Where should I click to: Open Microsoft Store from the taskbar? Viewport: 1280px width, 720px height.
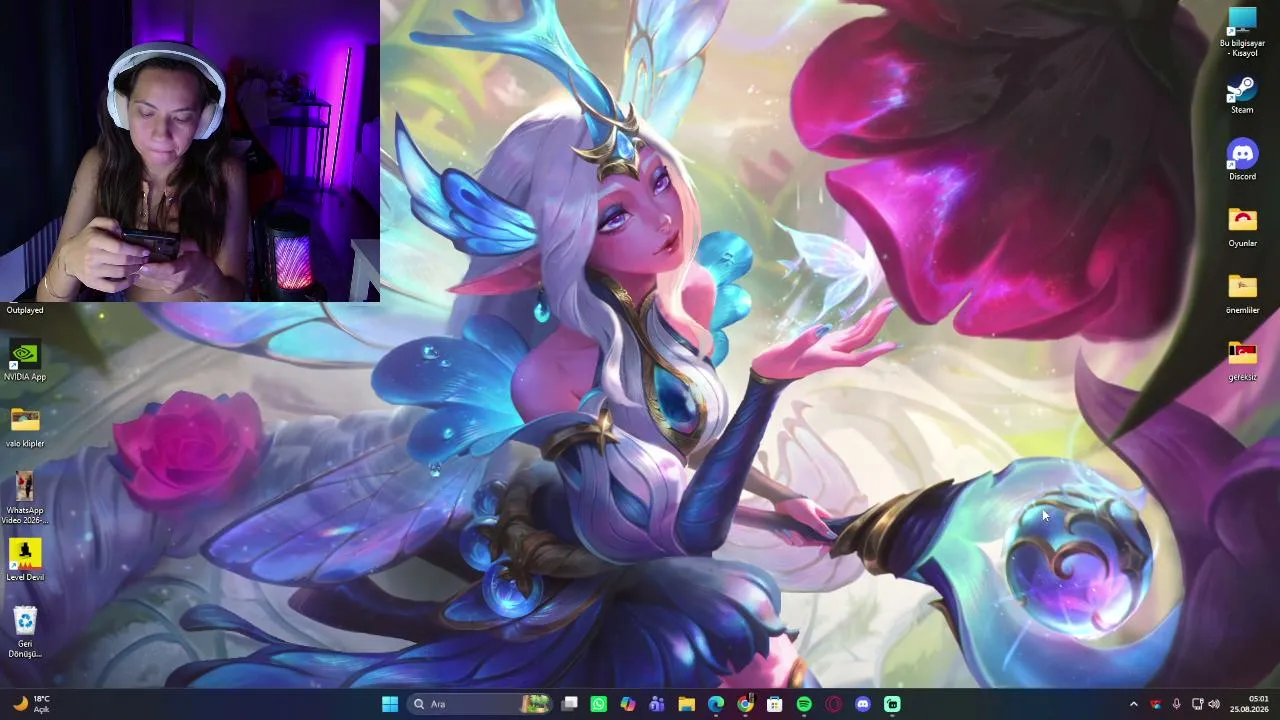(775, 704)
